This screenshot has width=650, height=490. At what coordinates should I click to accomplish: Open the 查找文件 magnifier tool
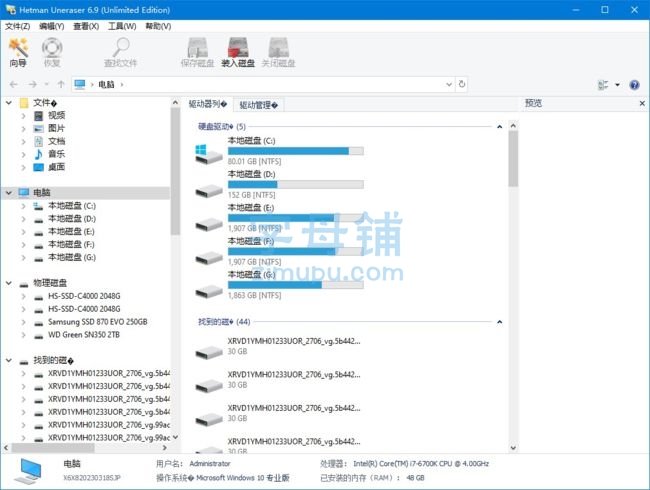pyautogui.click(x=121, y=48)
